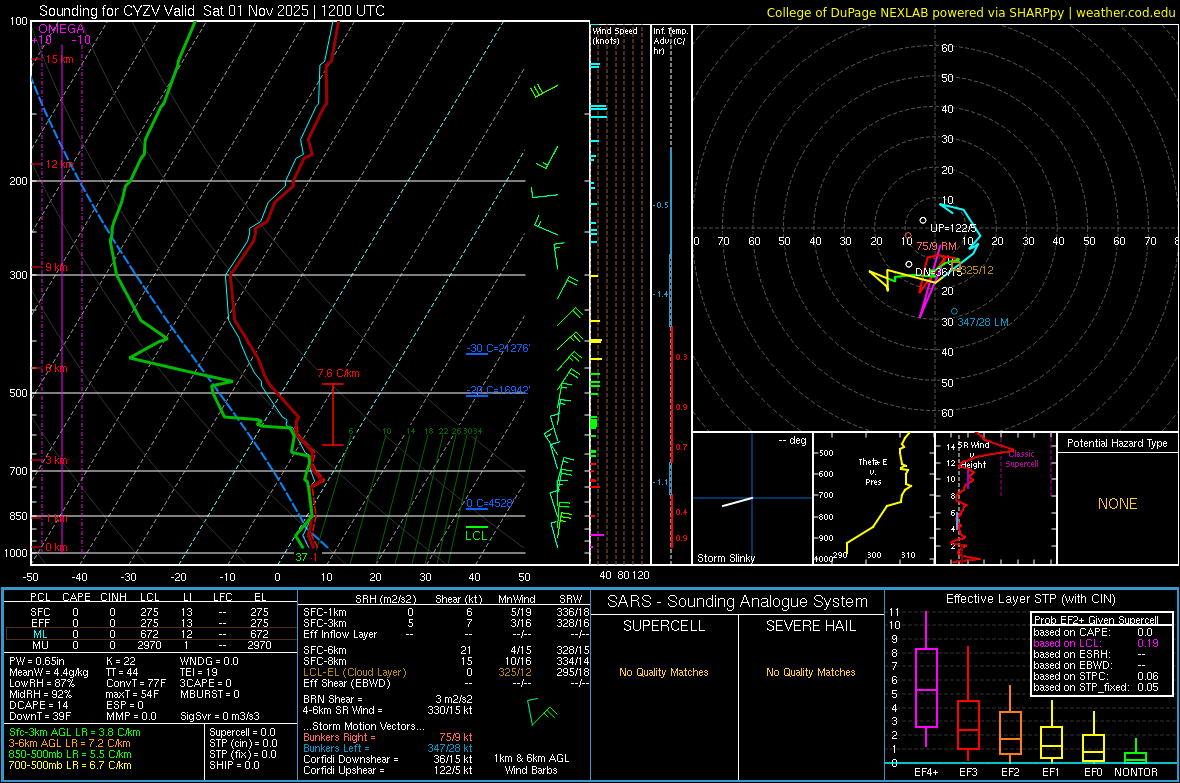Click the K = 22 index value
This screenshot has width=1180, height=783.
[x=120, y=661]
